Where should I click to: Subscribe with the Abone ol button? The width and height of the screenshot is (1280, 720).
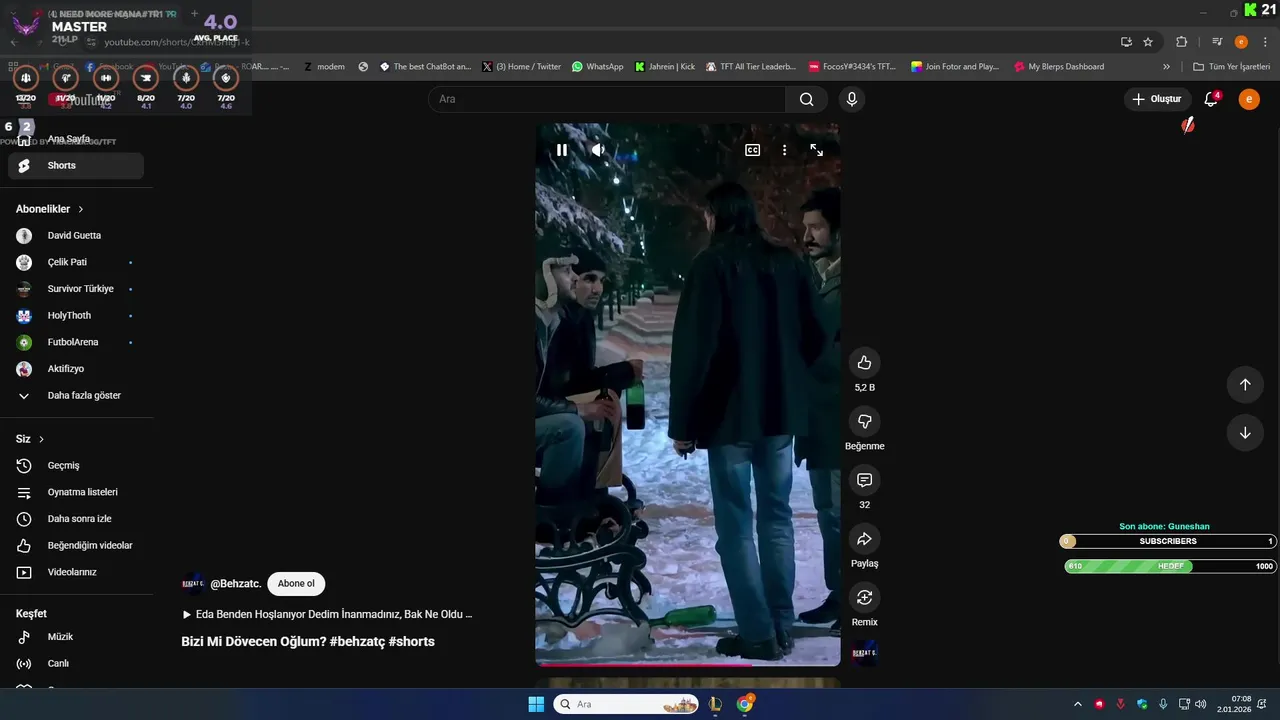pyautogui.click(x=296, y=584)
